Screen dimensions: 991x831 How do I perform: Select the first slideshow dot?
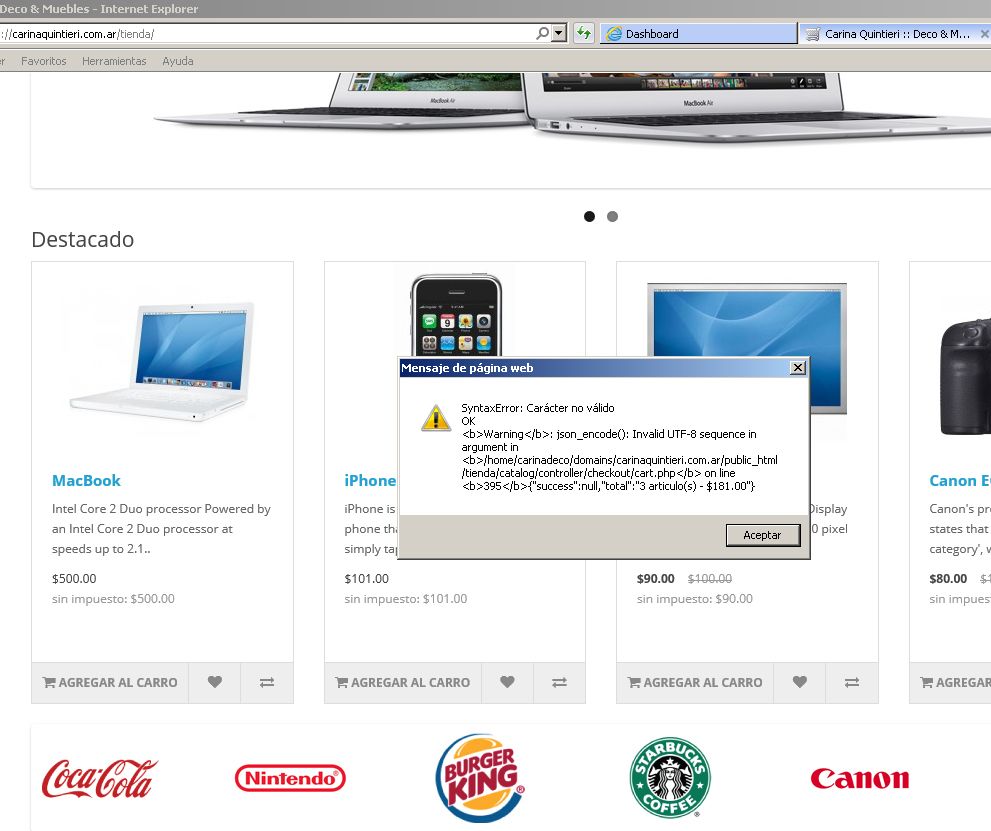pyautogui.click(x=590, y=217)
